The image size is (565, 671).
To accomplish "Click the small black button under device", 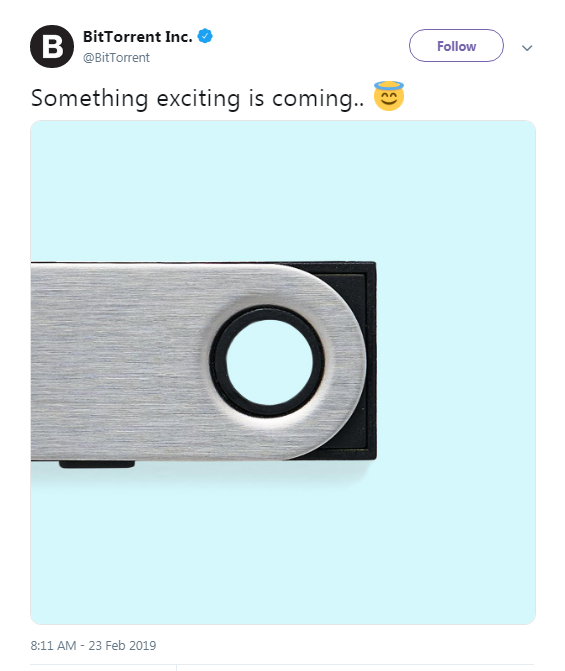I will (97, 464).
